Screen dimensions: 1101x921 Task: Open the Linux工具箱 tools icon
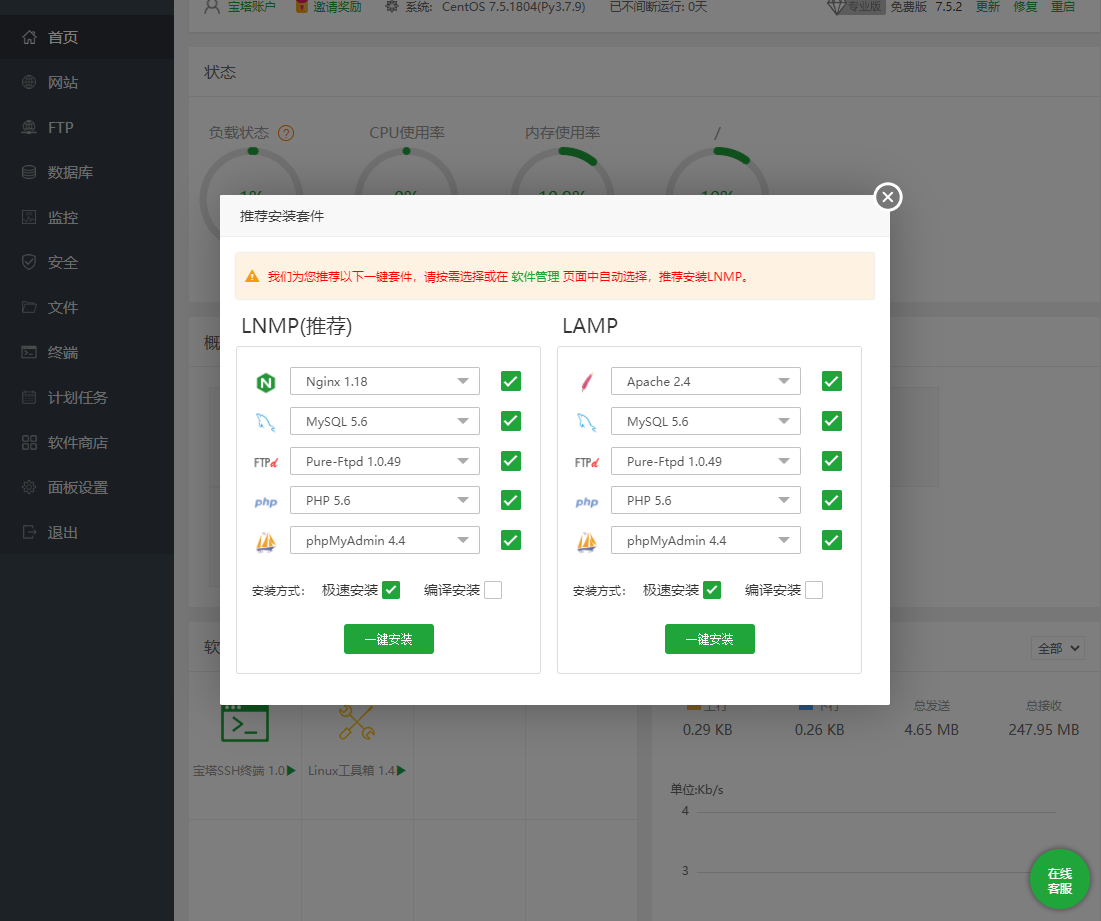click(x=356, y=723)
